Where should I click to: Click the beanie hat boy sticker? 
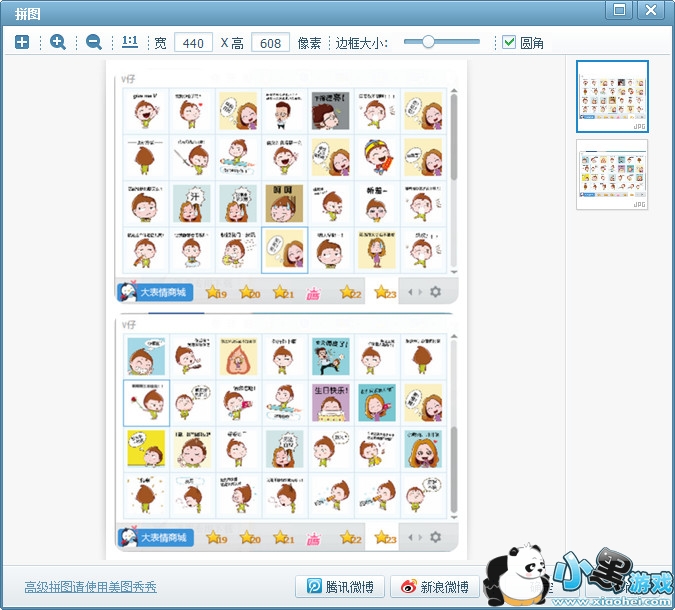click(x=377, y=157)
